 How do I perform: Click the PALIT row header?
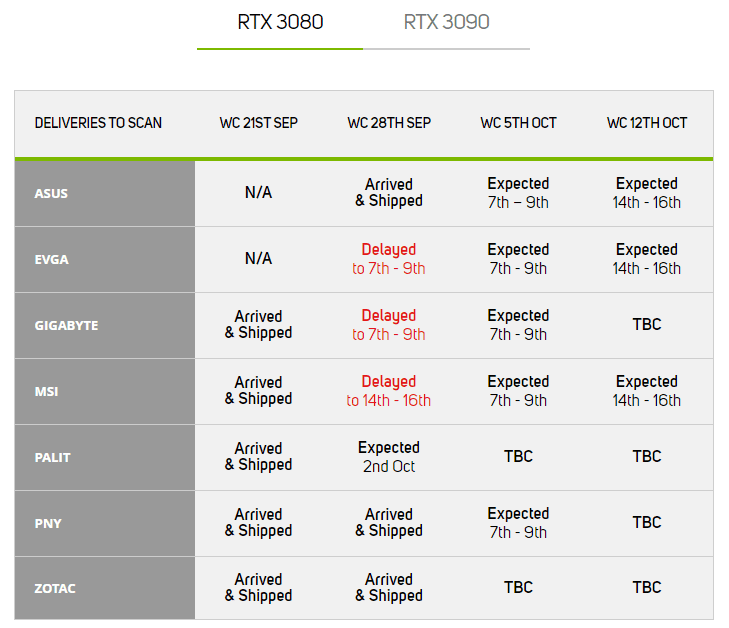click(x=52, y=457)
